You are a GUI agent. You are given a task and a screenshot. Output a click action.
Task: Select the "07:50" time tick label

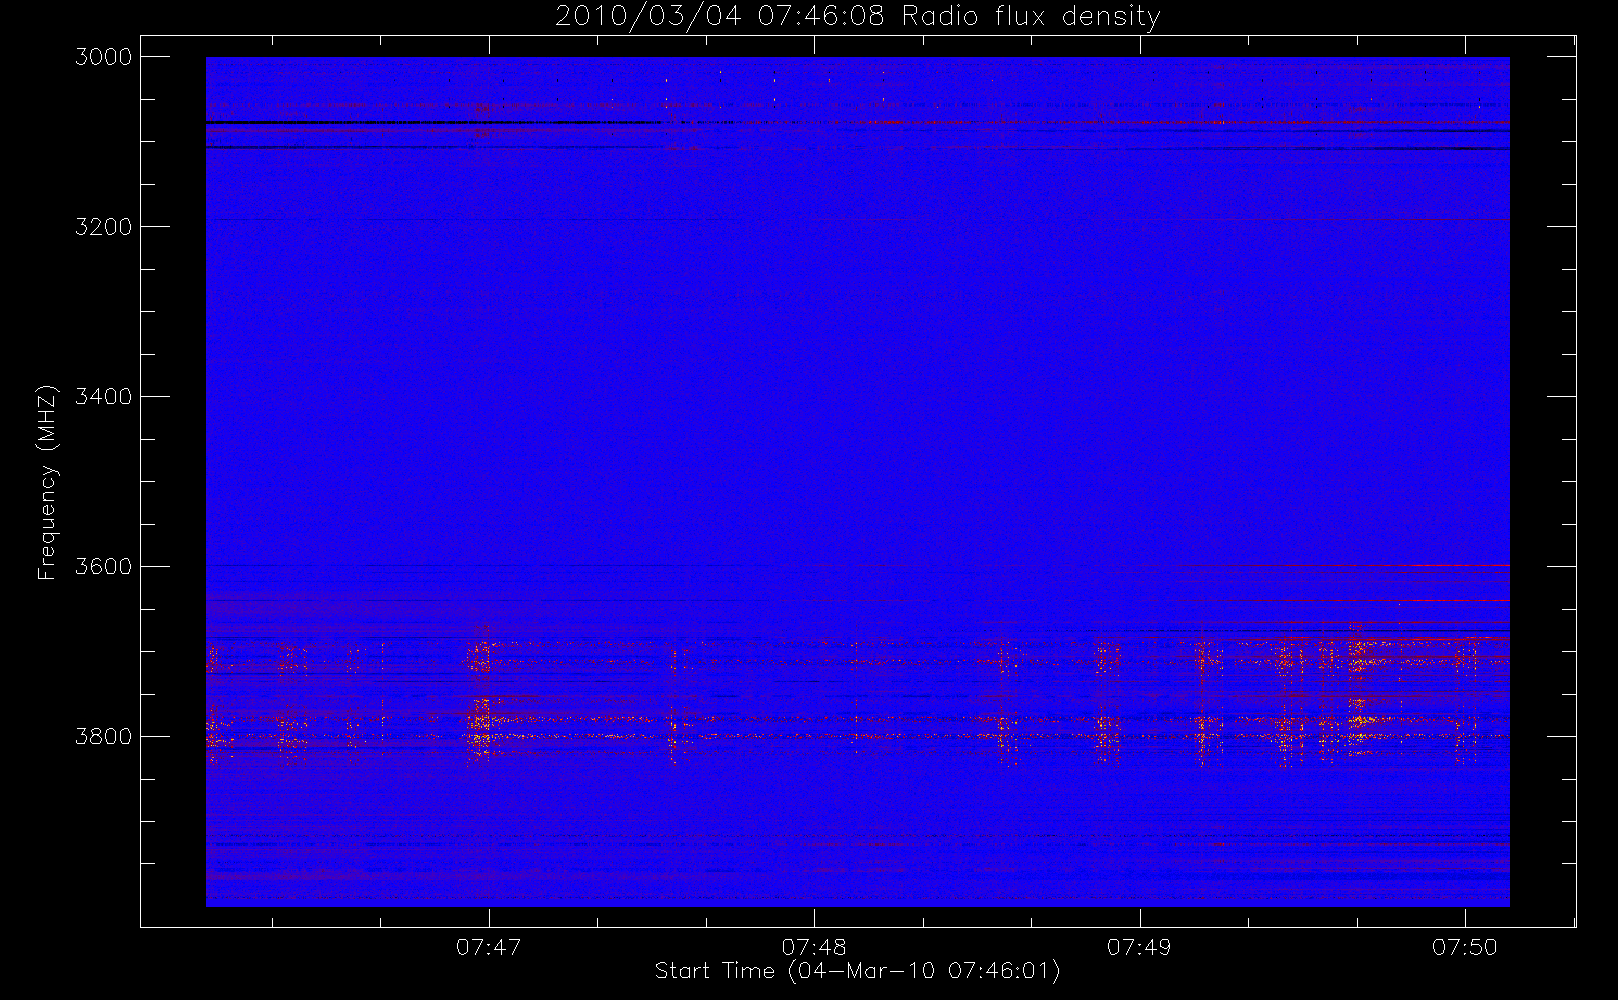coord(1464,947)
